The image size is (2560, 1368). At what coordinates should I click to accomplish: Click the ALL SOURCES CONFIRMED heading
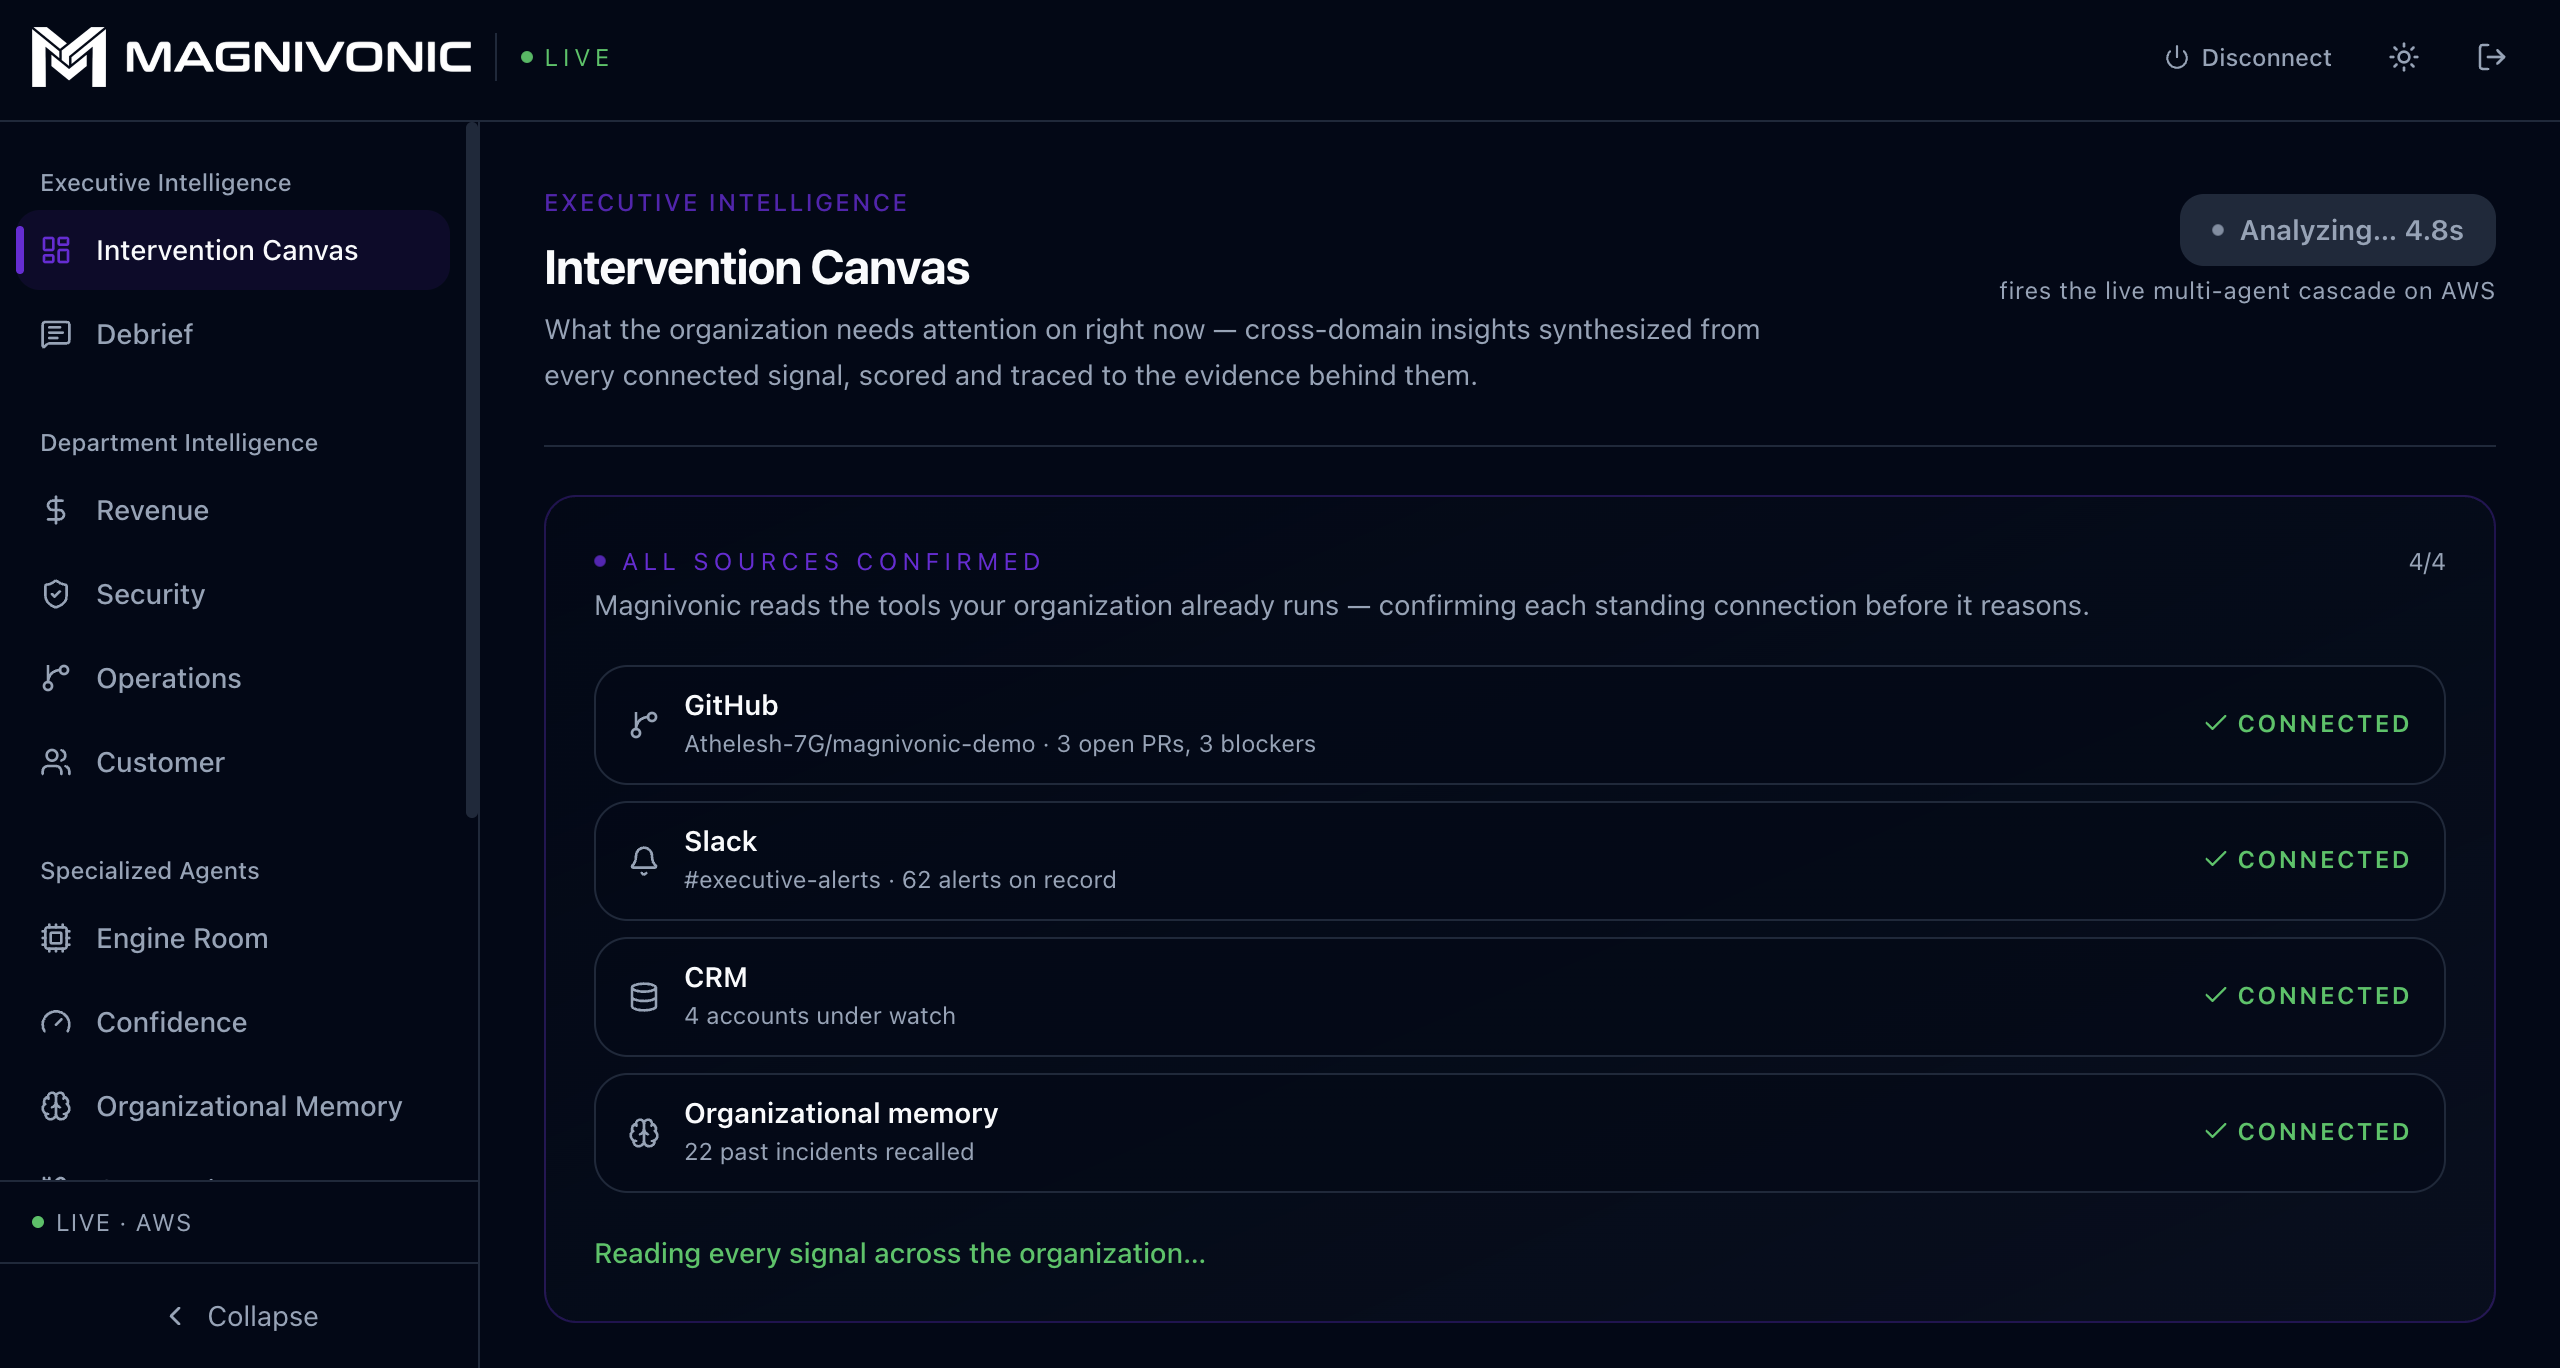[832, 562]
